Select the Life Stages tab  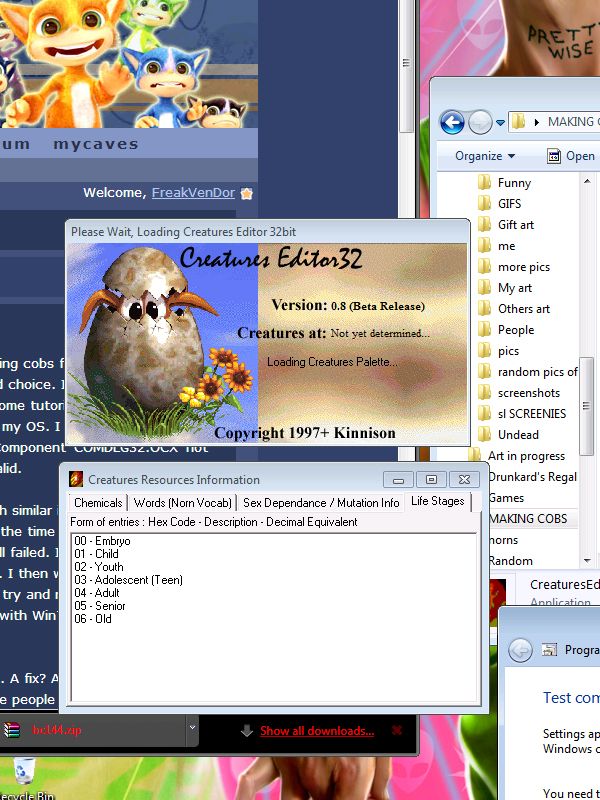pos(438,501)
